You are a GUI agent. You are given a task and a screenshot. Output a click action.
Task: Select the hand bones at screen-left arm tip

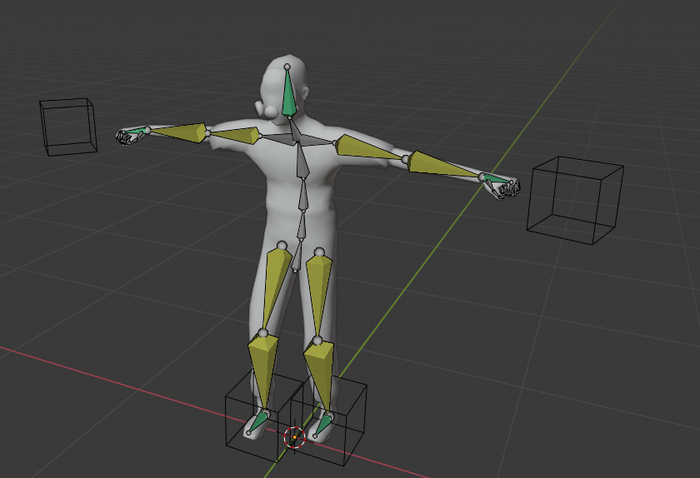pyautogui.click(x=127, y=137)
